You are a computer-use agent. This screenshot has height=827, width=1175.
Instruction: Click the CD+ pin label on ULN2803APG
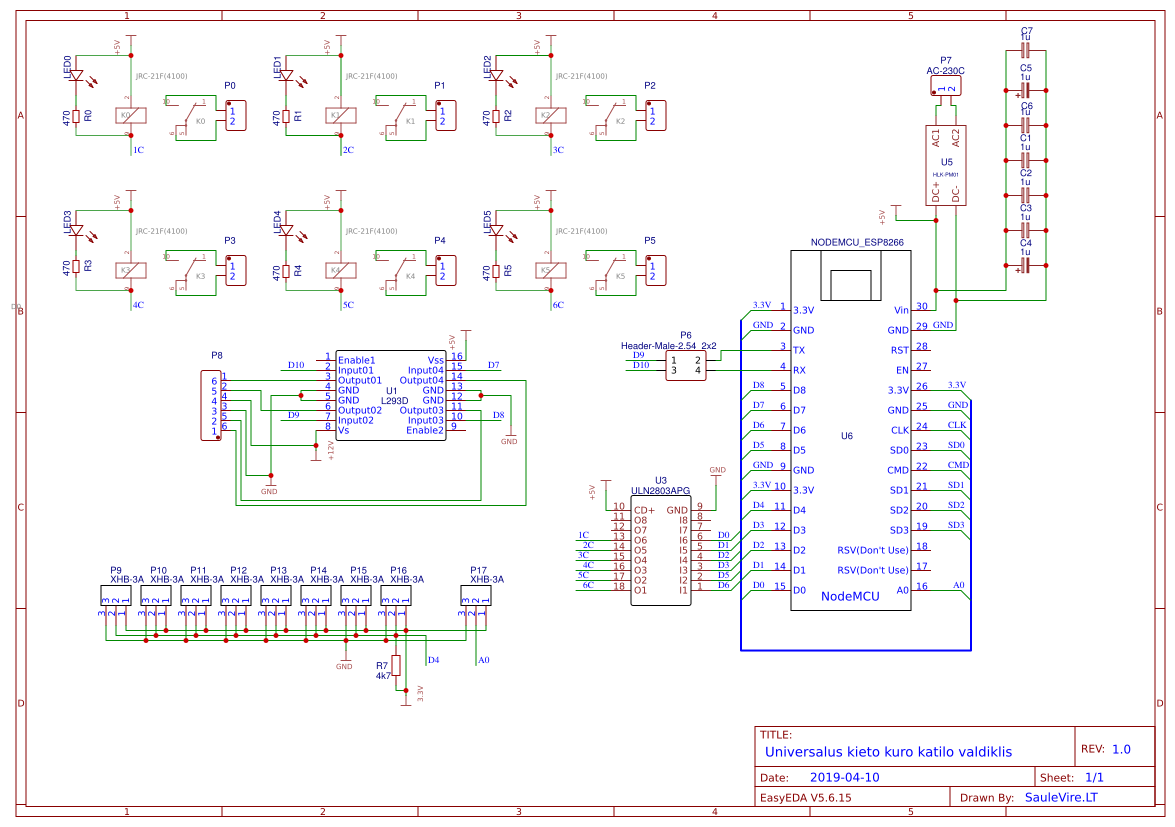[x=644, y=510]
